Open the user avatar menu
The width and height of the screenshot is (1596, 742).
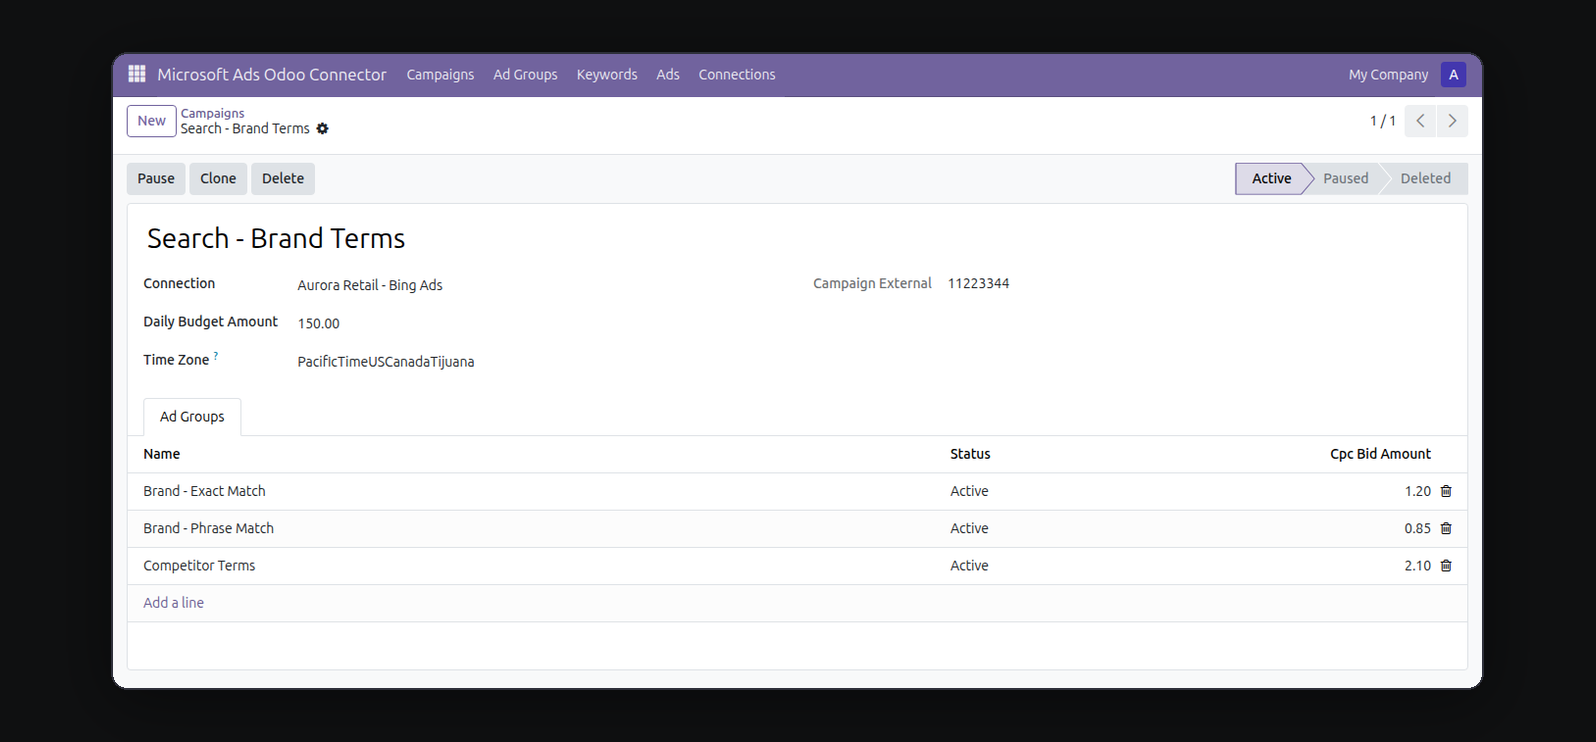(x=1454, y=74)
